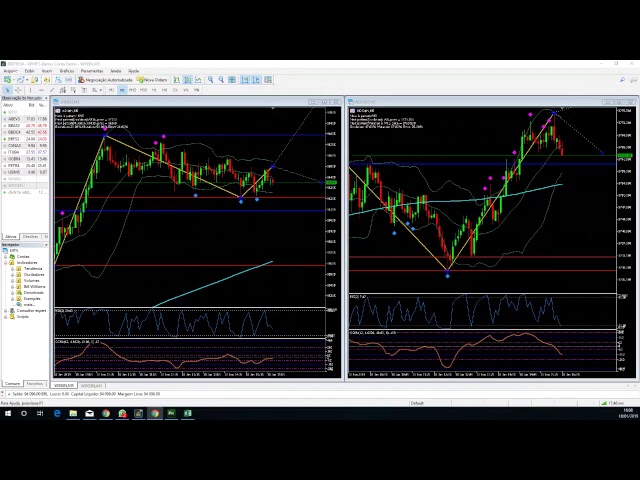Select BBDC4 in Market Watch
This screenshot has height=480, width=640.
[24, 132]
